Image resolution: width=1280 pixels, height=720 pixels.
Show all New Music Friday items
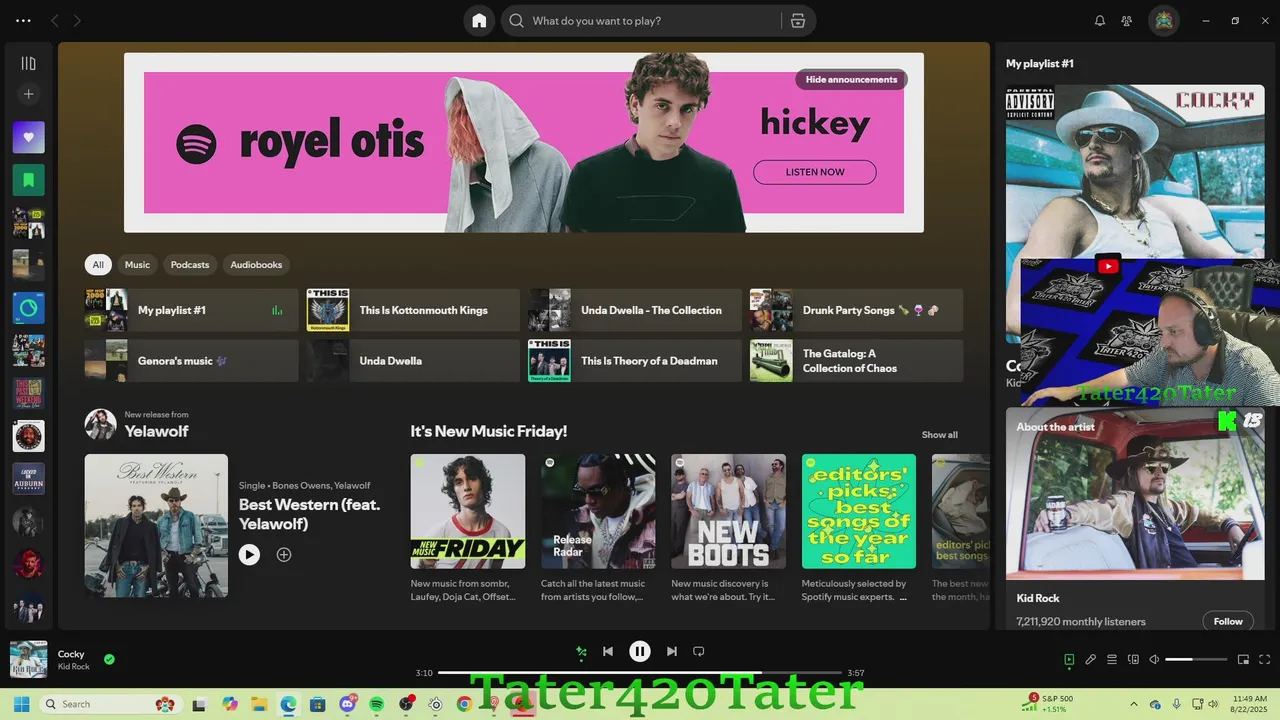click(x=939, y=435)
